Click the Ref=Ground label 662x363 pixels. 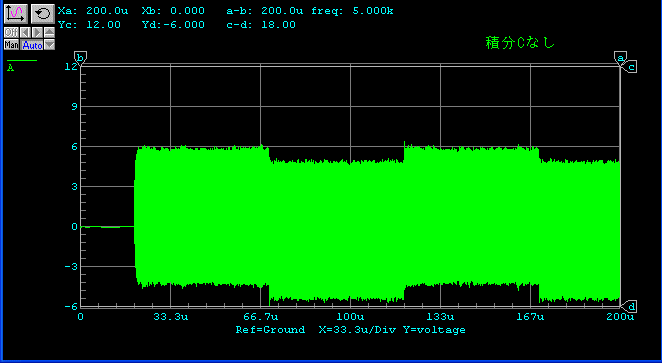tap(270, 330)
